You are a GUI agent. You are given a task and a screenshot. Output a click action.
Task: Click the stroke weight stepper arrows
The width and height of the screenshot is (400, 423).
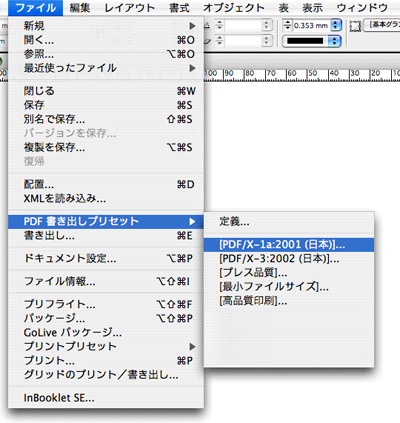[x=287, y=25]
